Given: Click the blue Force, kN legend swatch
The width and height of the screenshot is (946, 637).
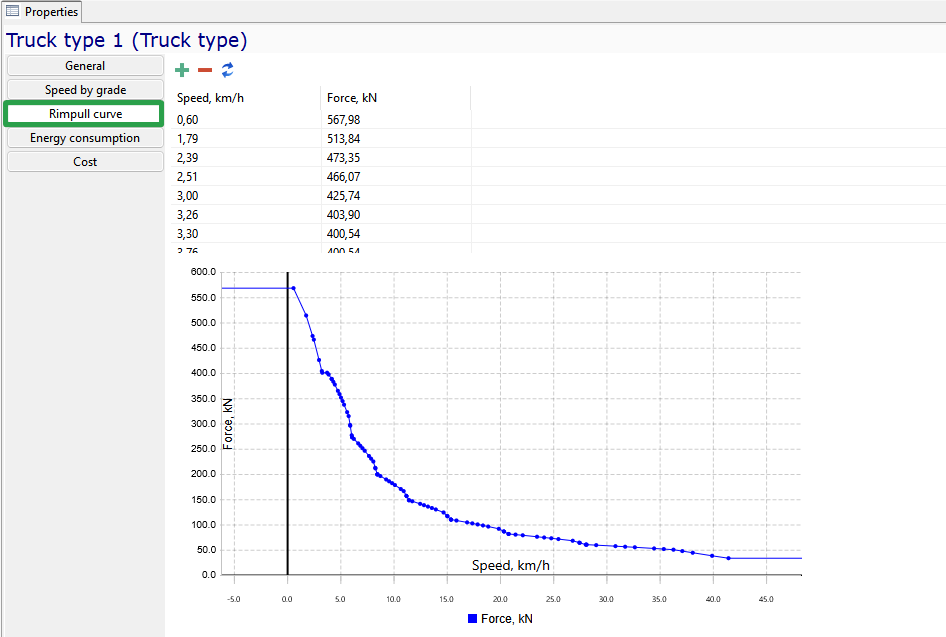Looking at the screenshot, I should [472, 618].
